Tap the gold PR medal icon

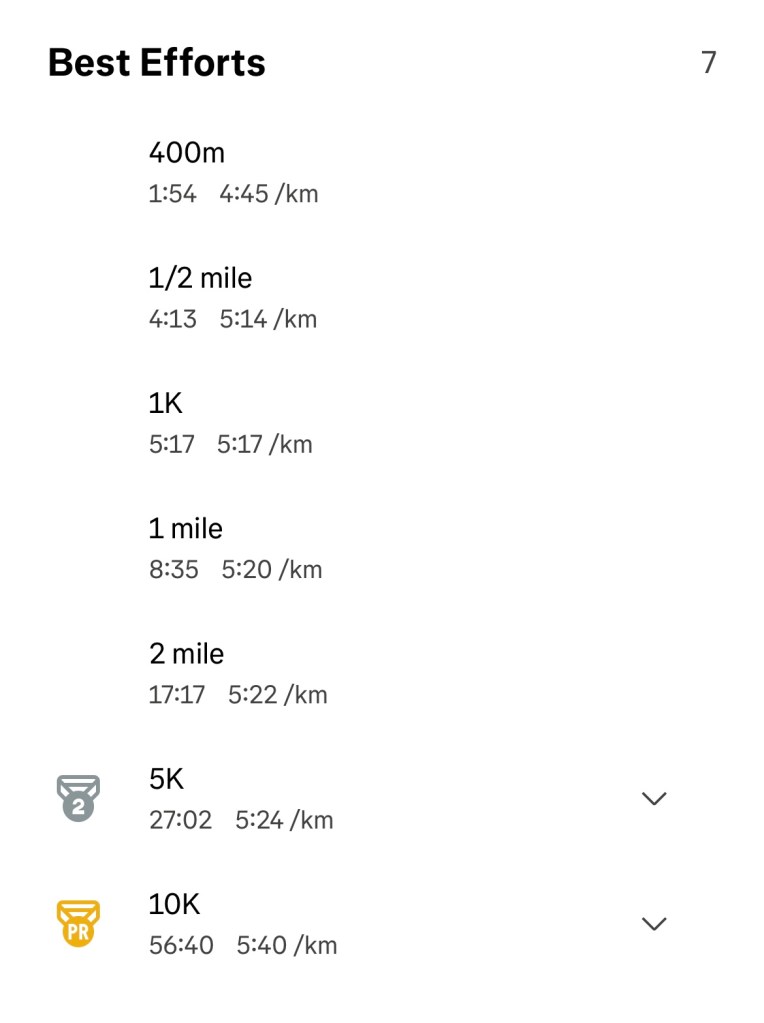click(x=78, y=923)
